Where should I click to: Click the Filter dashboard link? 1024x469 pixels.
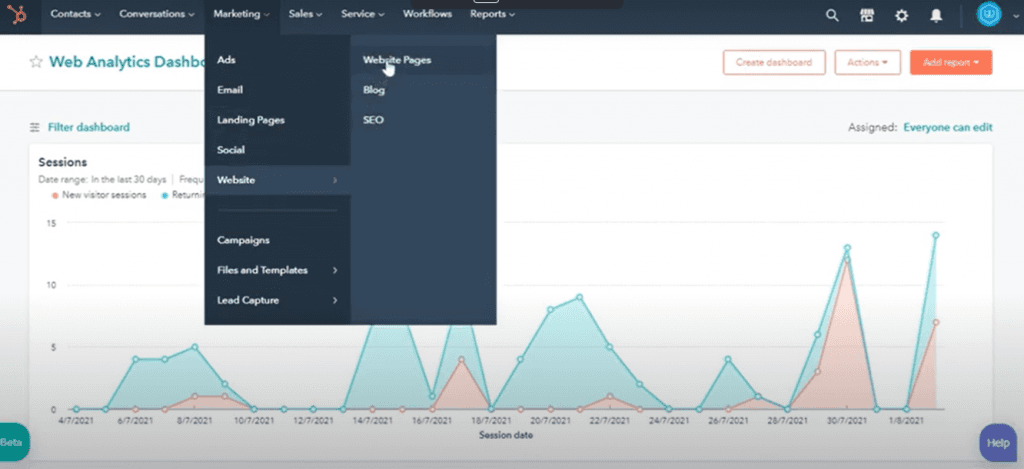(89, 127)
